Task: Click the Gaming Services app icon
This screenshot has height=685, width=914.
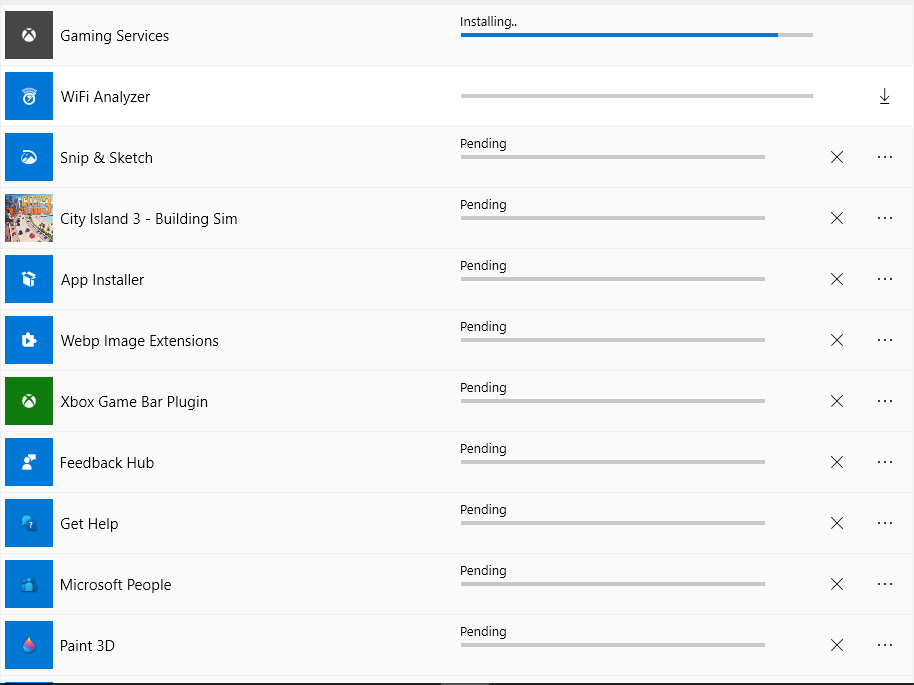Action: [x=29, y=35]
